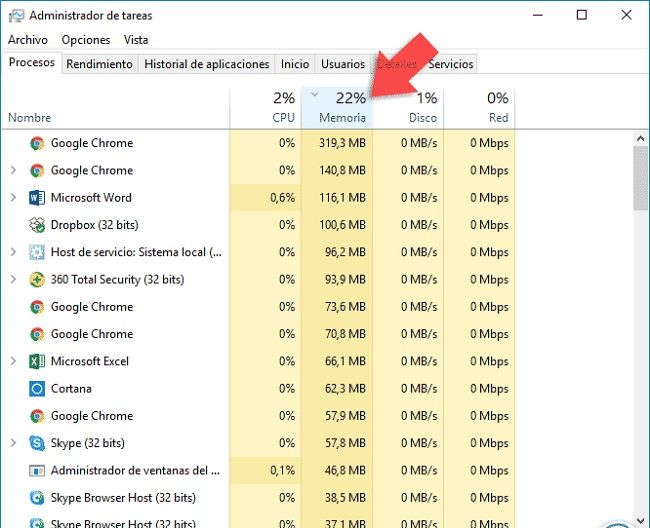
Task: Click the Administrador de ventanas icon
Action: (x=37, y=471)
